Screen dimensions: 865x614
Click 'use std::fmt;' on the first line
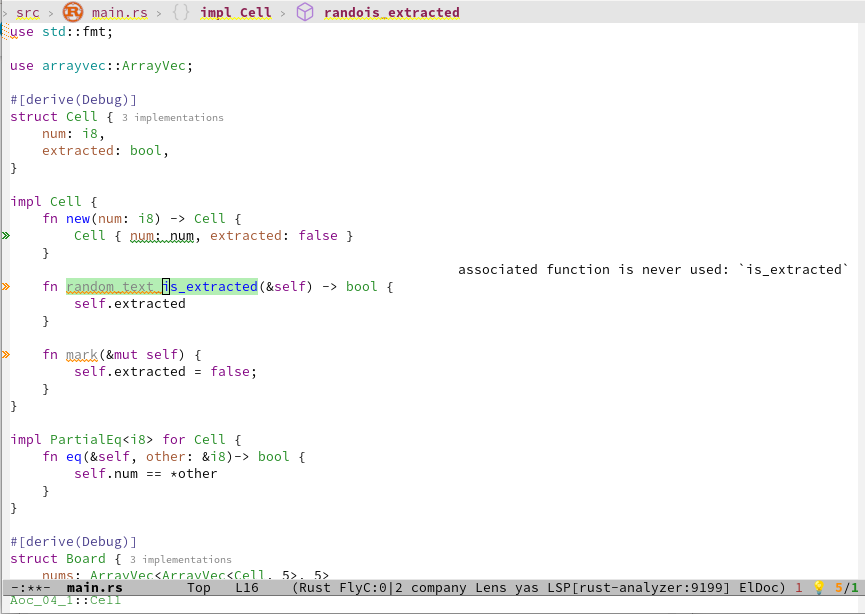coord(61,31)
